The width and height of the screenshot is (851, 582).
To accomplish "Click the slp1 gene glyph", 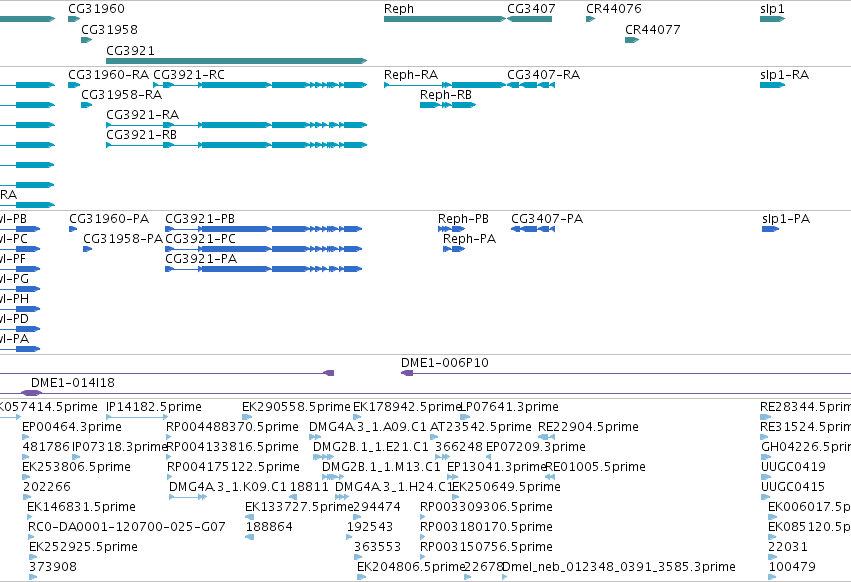I will click(772, 19).
